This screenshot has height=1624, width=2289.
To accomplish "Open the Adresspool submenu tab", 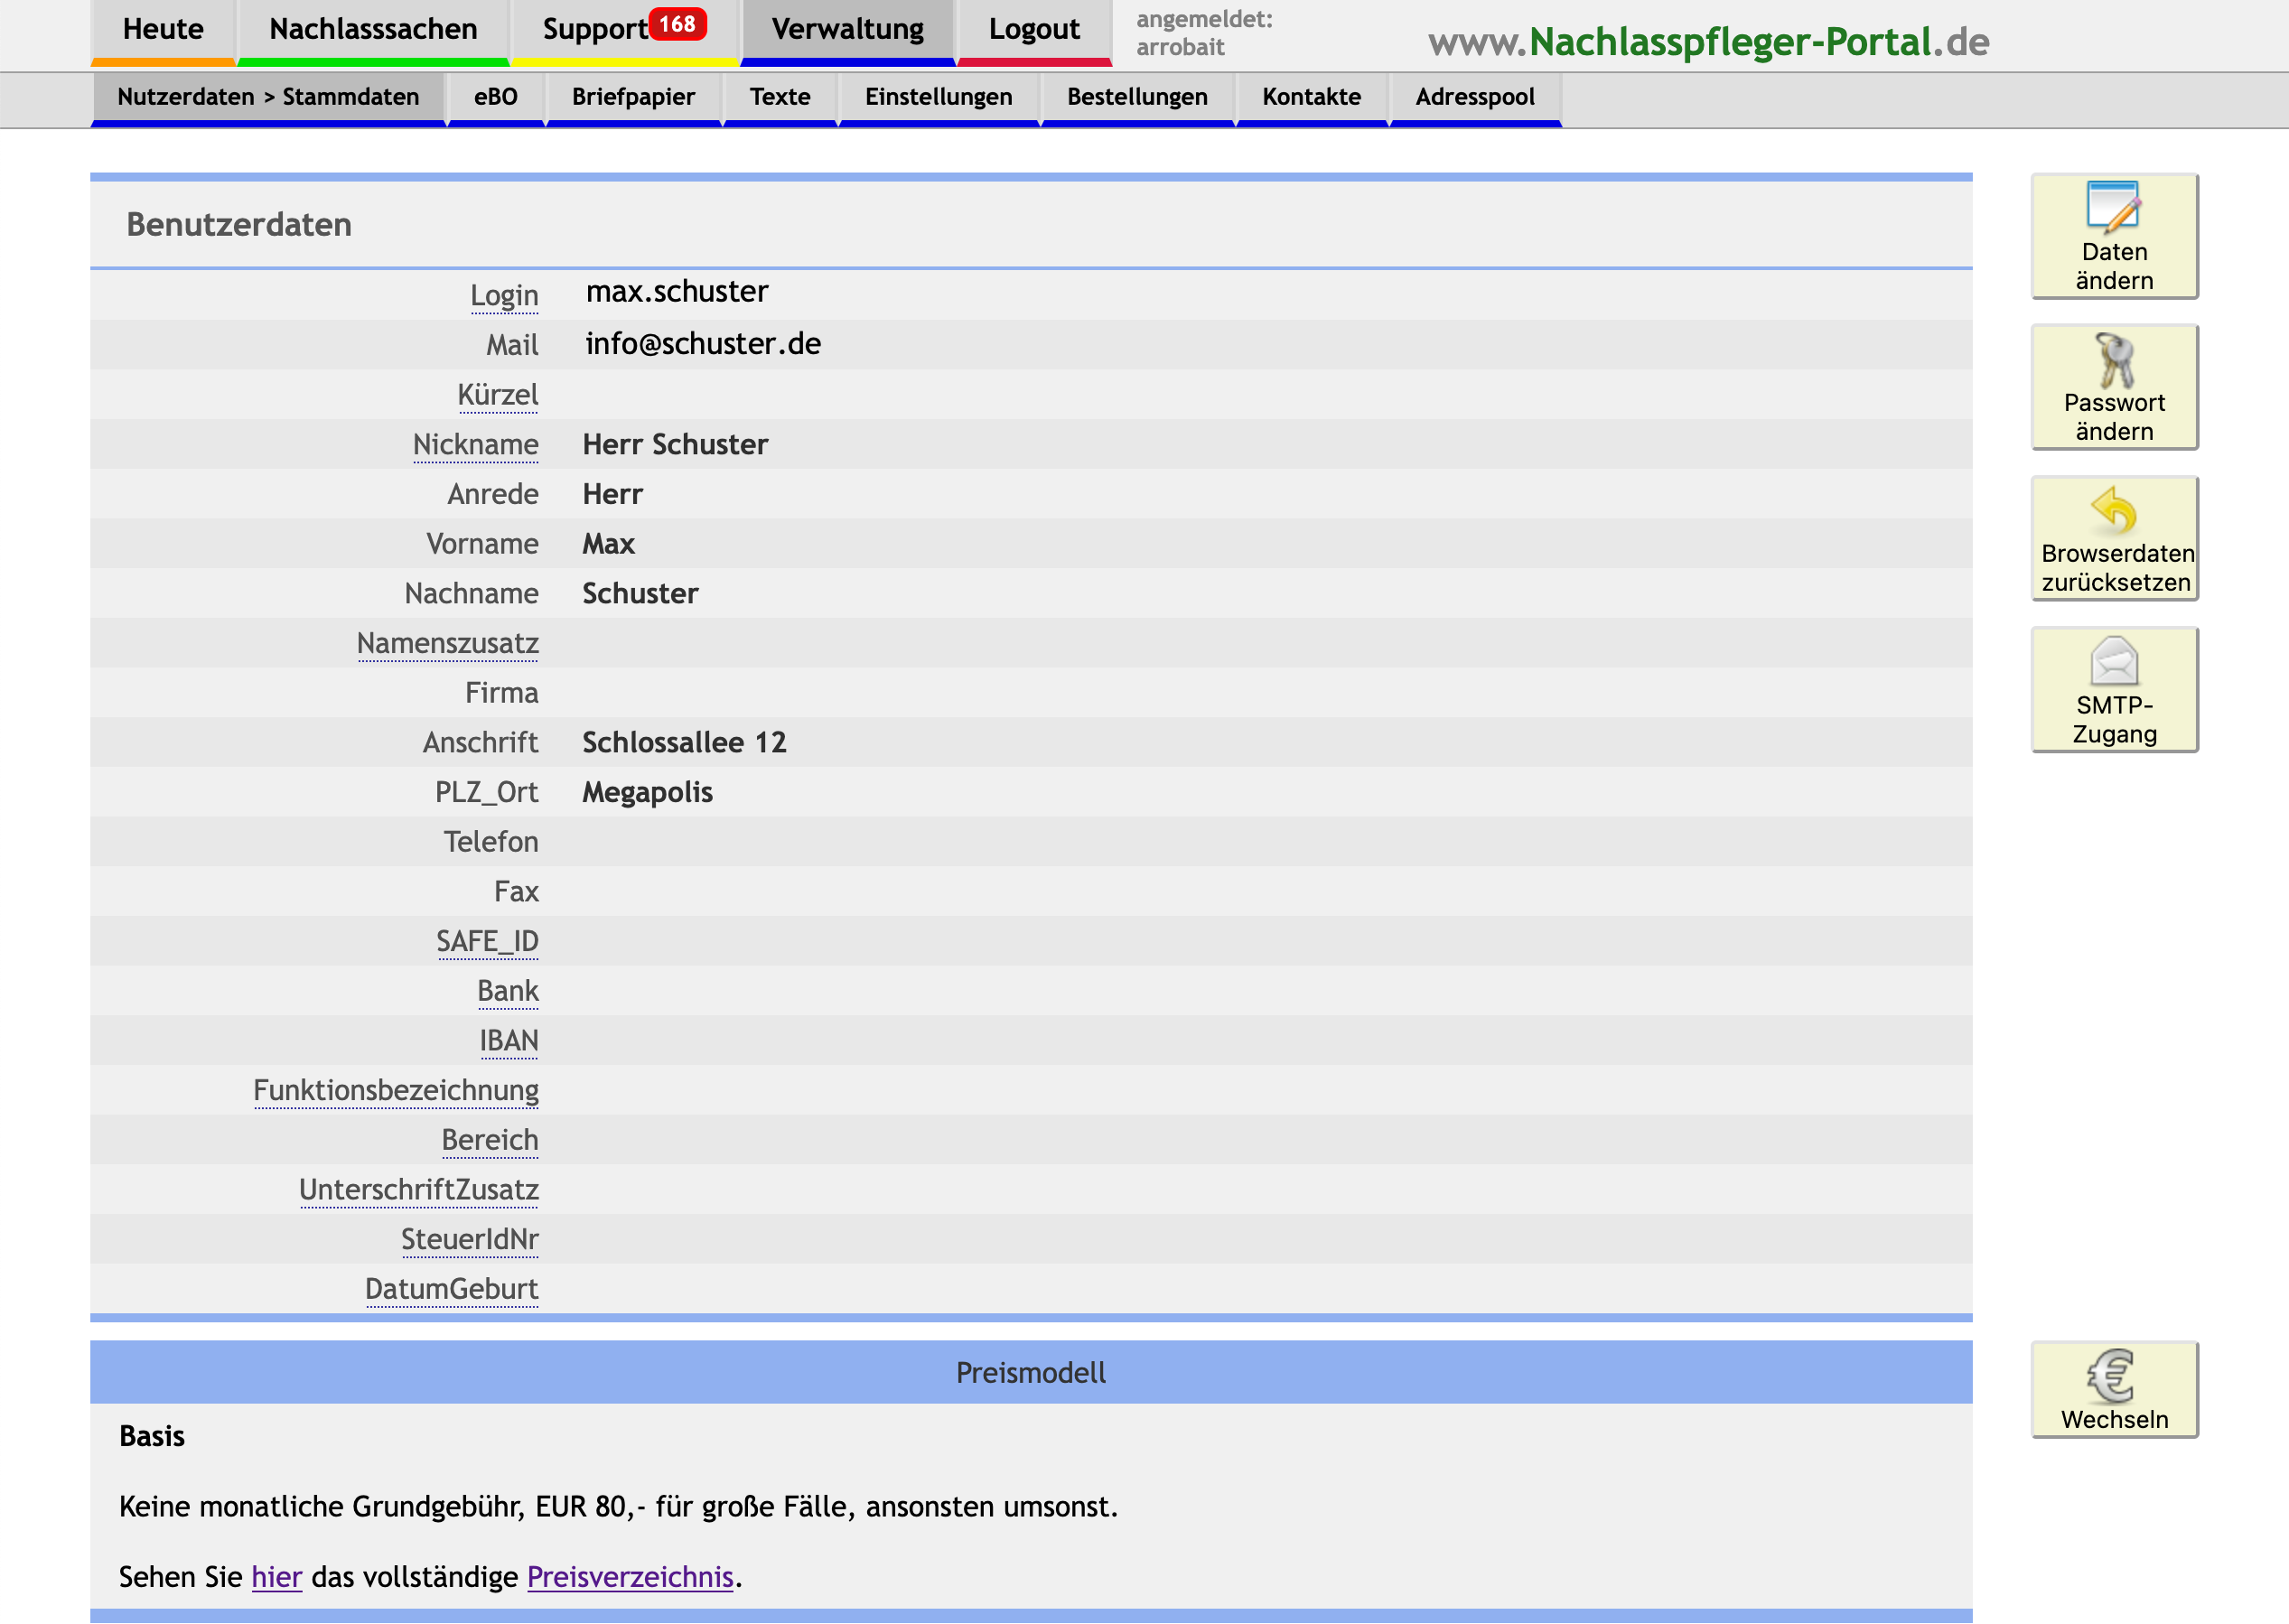I will tap(1474, 97).
